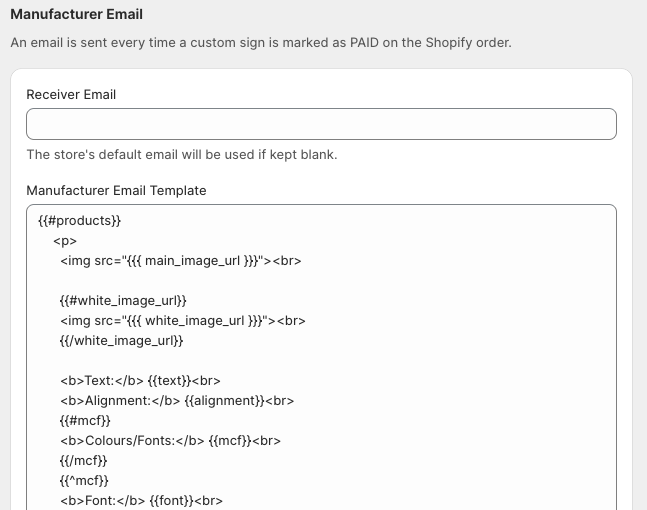The height and width of the screenshot is (510, 647).
Task: Place cursor on the {{#products}} line
Action: (79, 220)
